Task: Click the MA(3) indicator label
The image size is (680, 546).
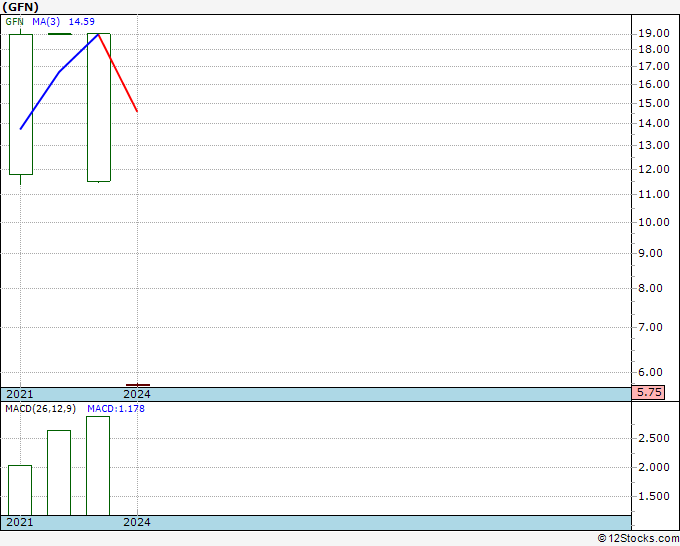Action: point(46,22)
